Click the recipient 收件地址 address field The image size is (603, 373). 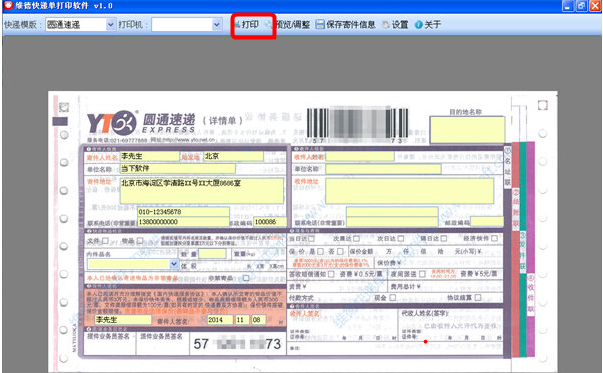tap(410, 191)
